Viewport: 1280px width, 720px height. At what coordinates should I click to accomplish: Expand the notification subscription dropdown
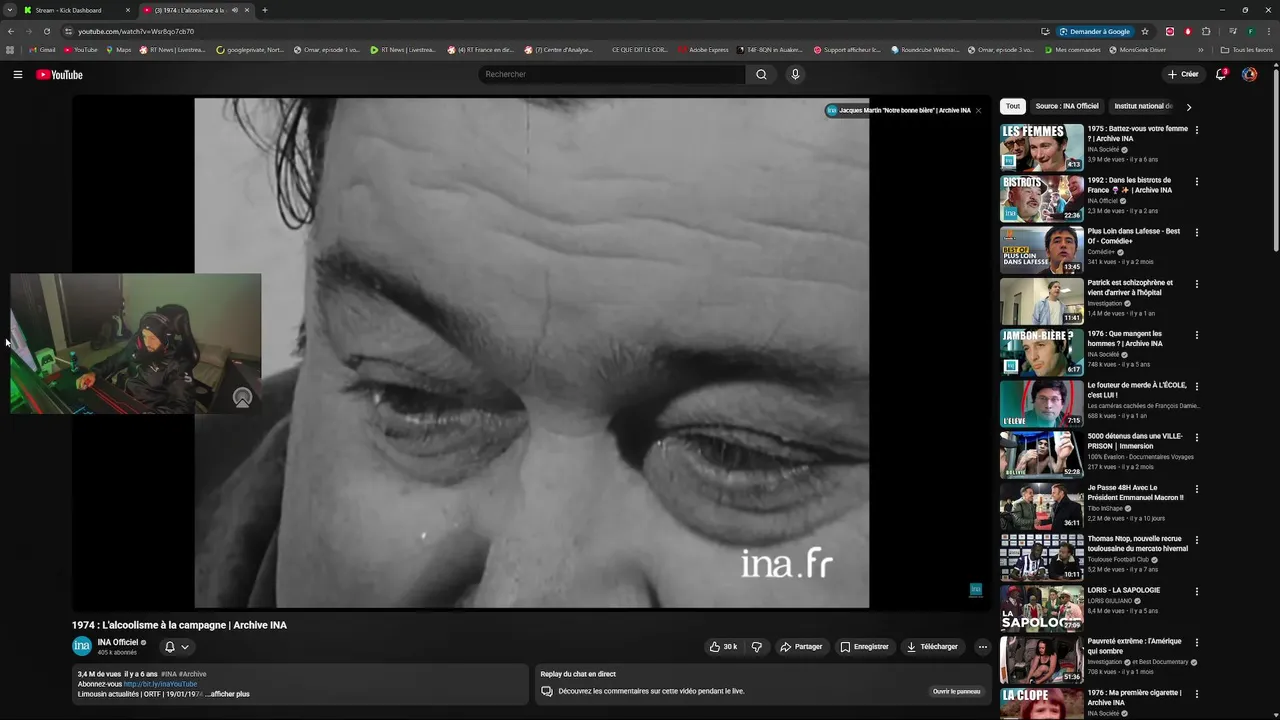[x=185, y=647]
